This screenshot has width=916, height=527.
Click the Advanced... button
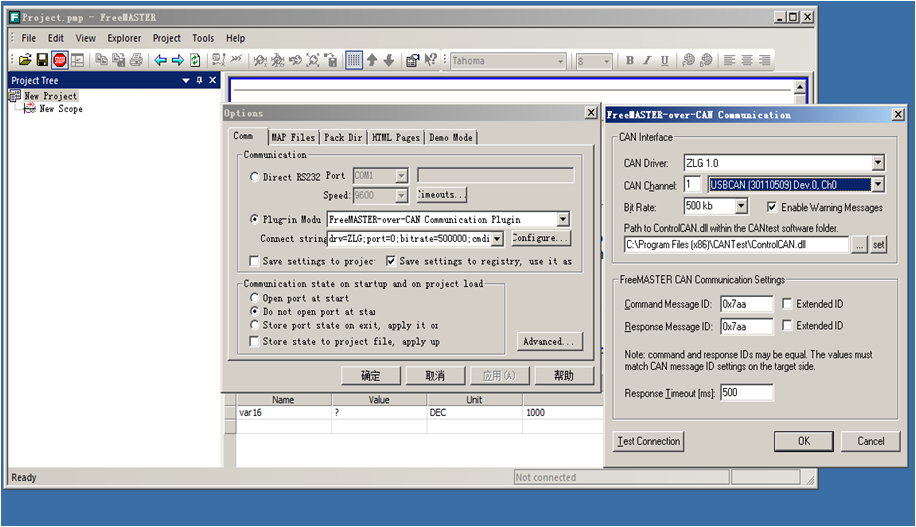[x=549, y=341]
